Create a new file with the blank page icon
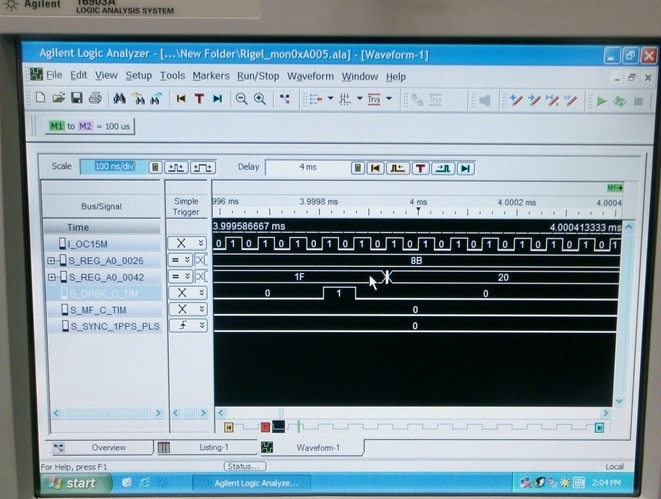Screen dimensions: 661x499 [x=40, y=98]
